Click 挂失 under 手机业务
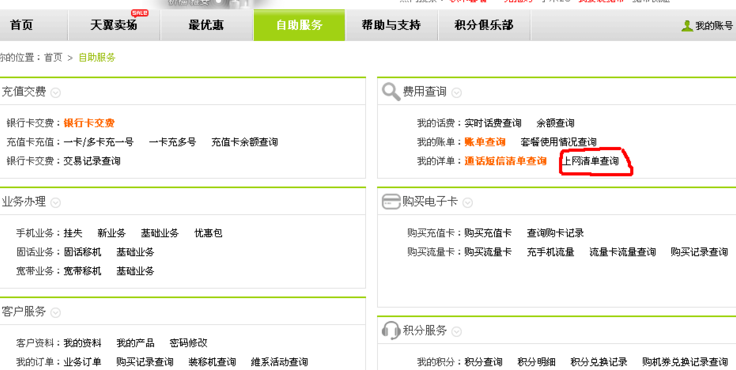The width and height of the screenshot is (736, 370). (x=73, y=233)
